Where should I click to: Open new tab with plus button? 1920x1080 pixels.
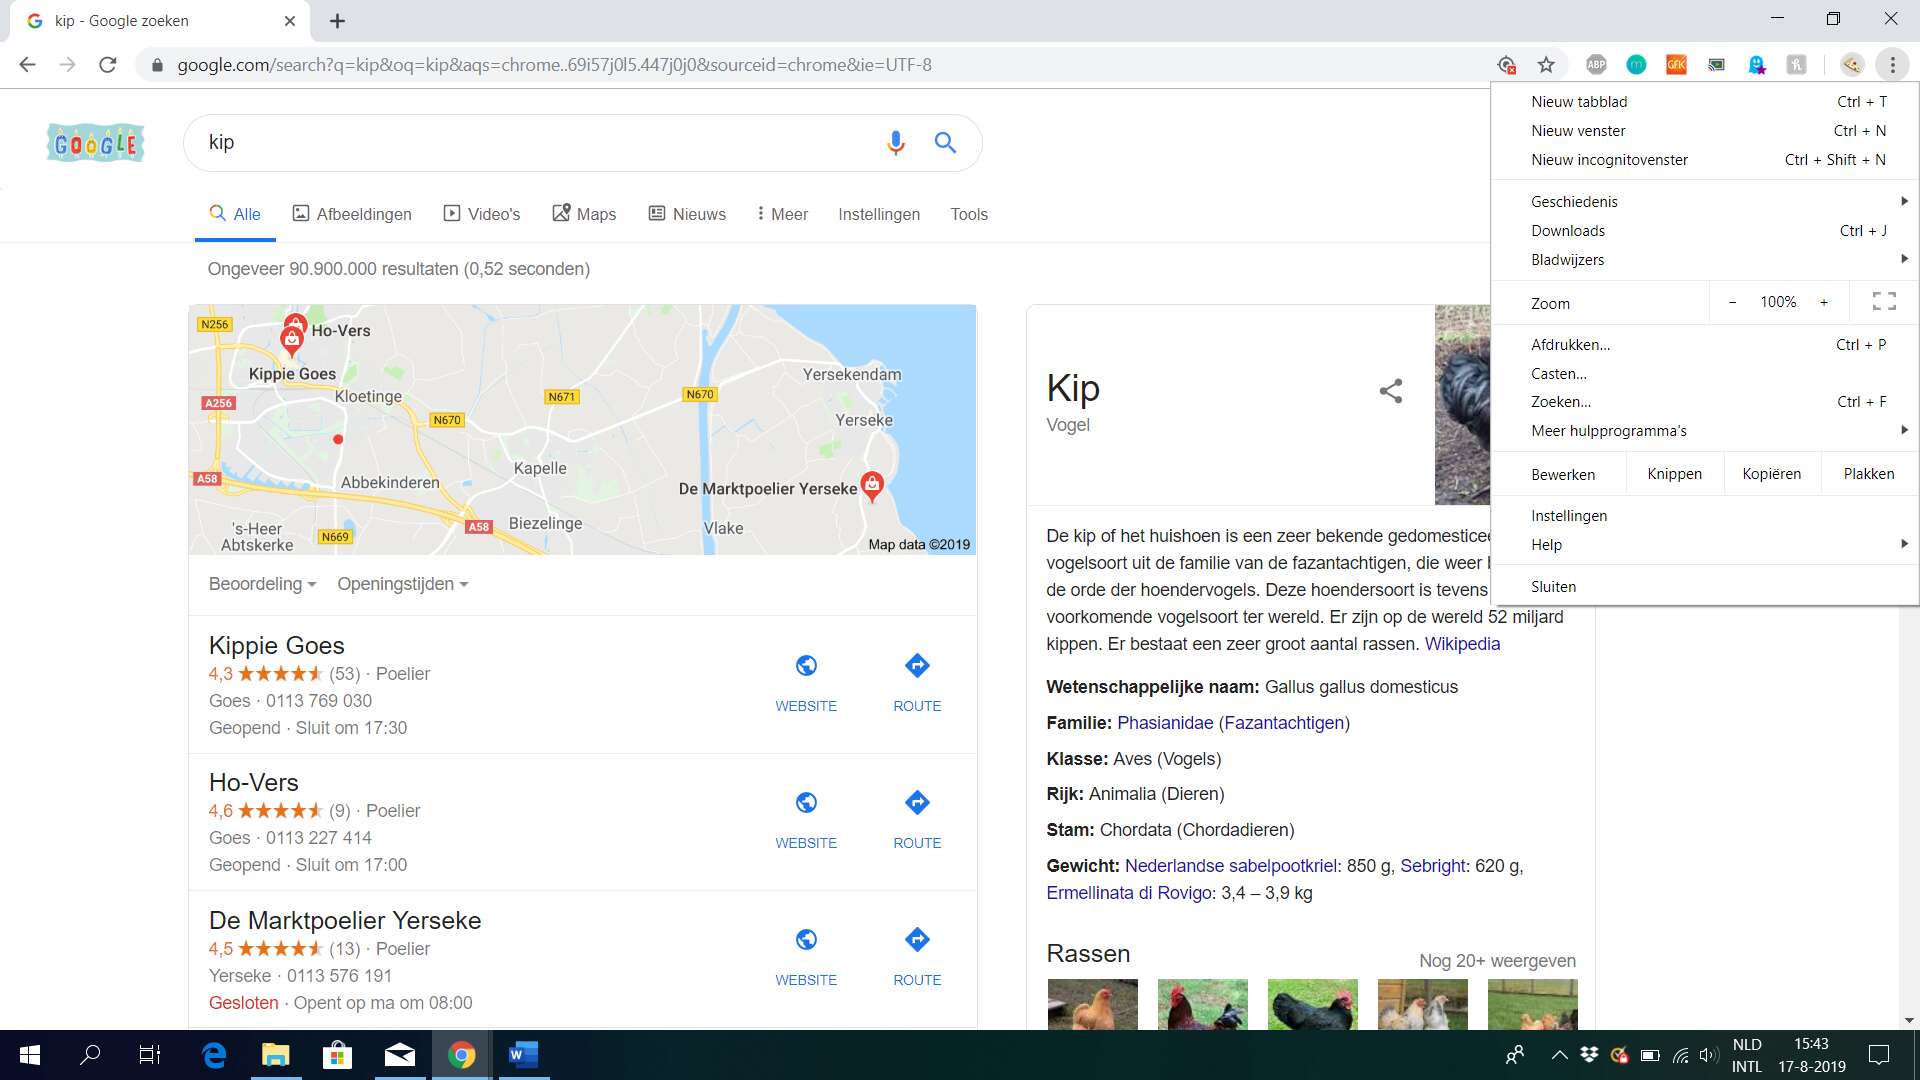(337, 21)
